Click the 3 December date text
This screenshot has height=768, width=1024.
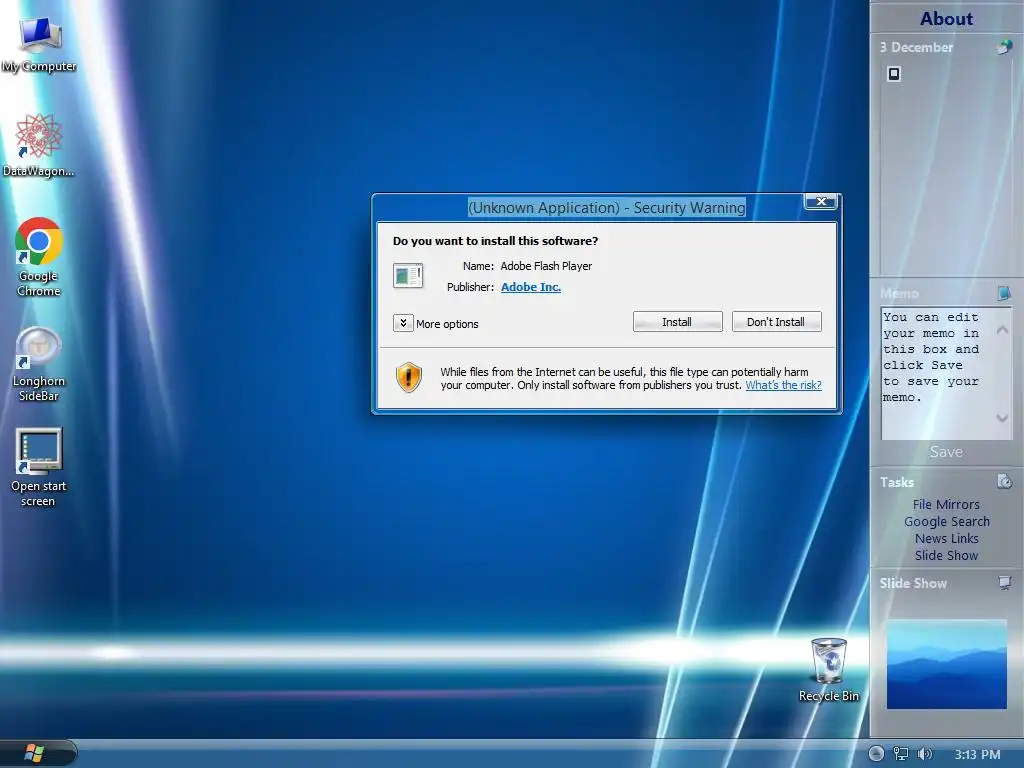point(916,47)
